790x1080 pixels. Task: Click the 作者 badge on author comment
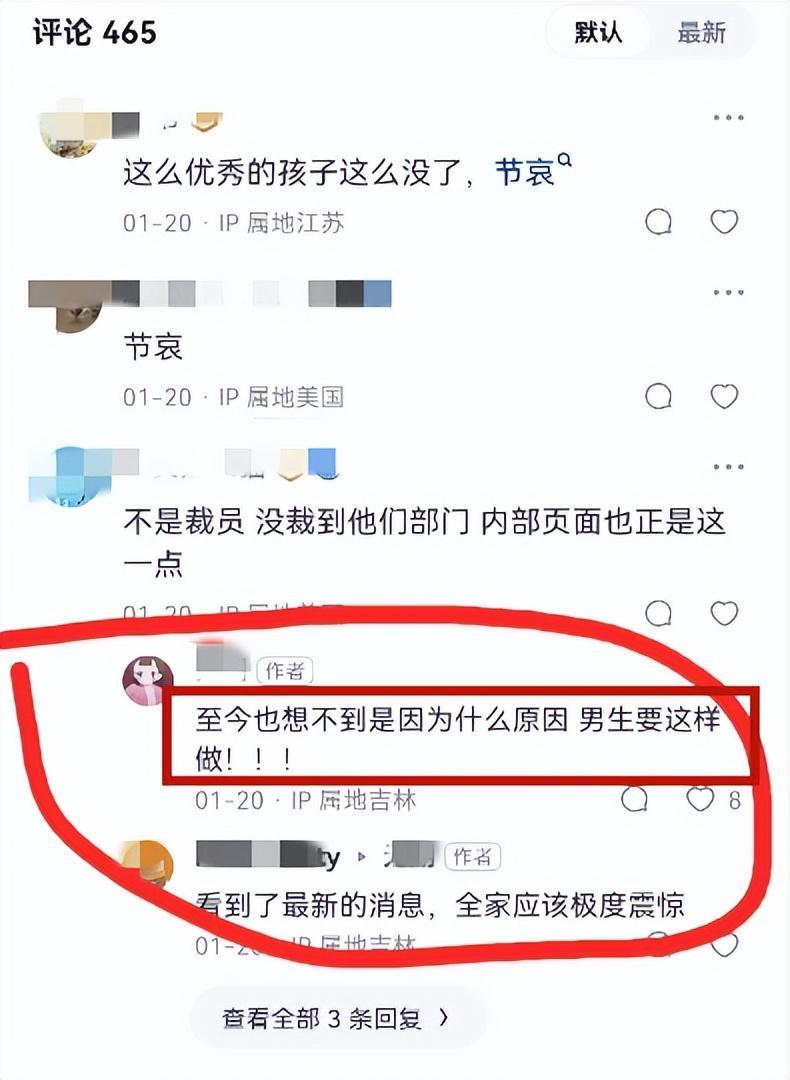click(285, 671)
